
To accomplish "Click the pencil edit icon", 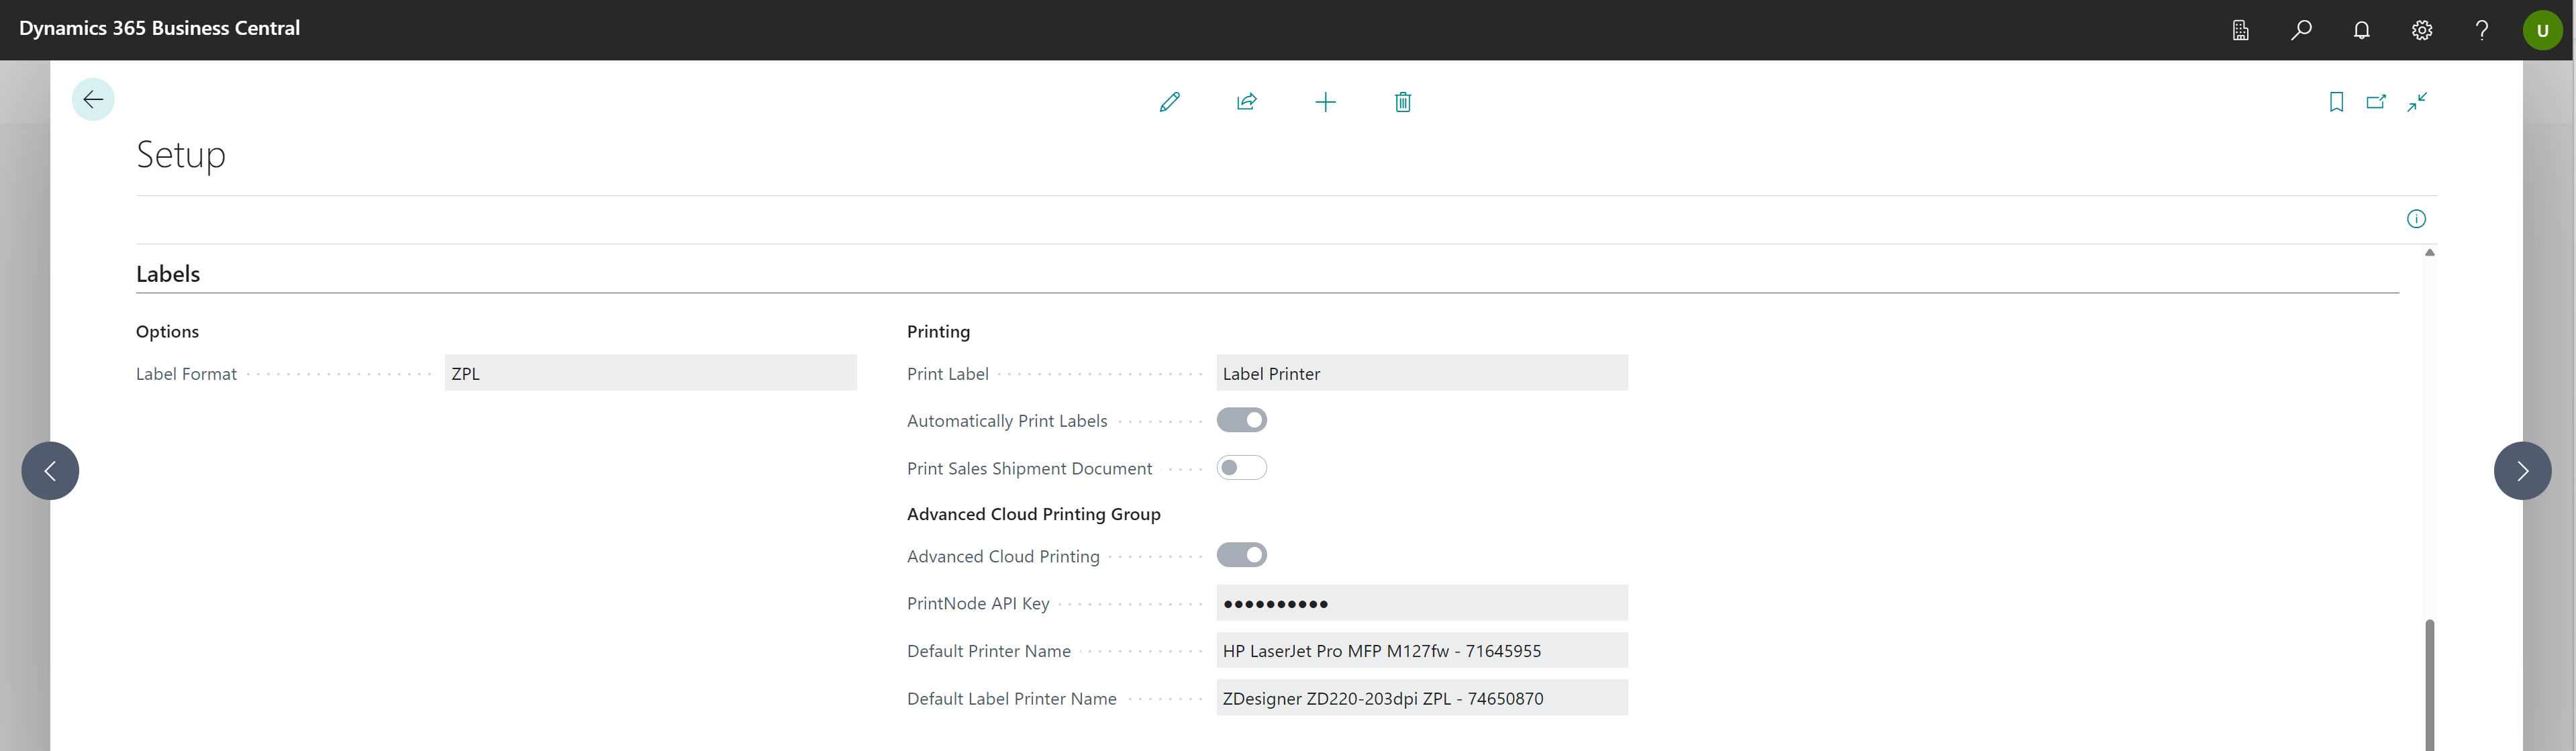I will pyautogui.click(x=1169, y=102).
